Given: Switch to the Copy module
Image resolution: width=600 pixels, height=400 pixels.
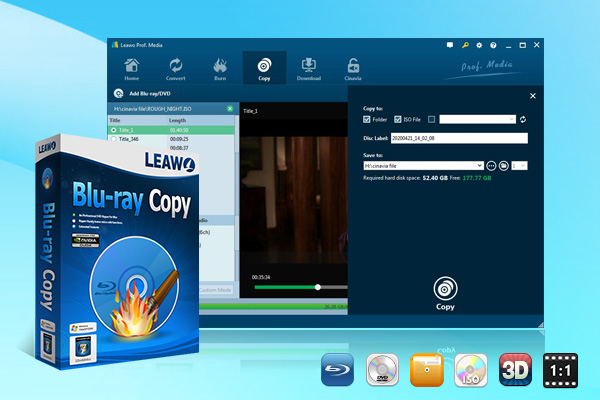Looking at the screenshot, I should 264,69.
